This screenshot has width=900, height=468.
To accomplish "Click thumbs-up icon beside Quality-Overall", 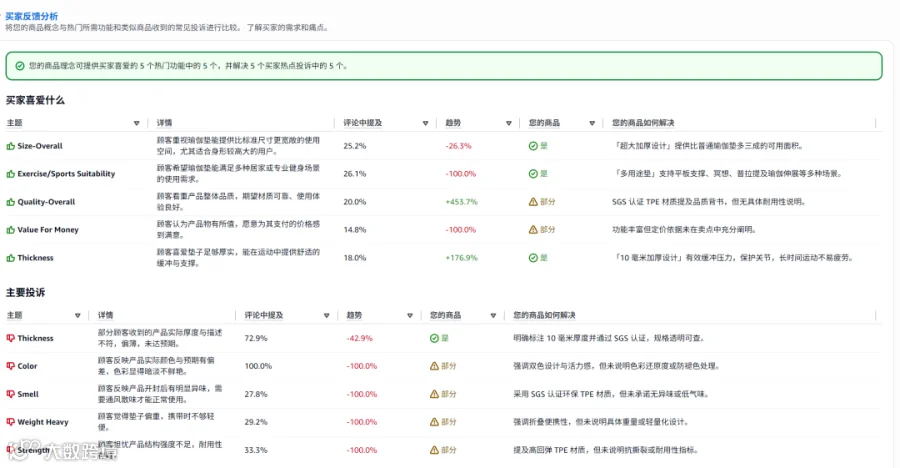I will 10,202.
